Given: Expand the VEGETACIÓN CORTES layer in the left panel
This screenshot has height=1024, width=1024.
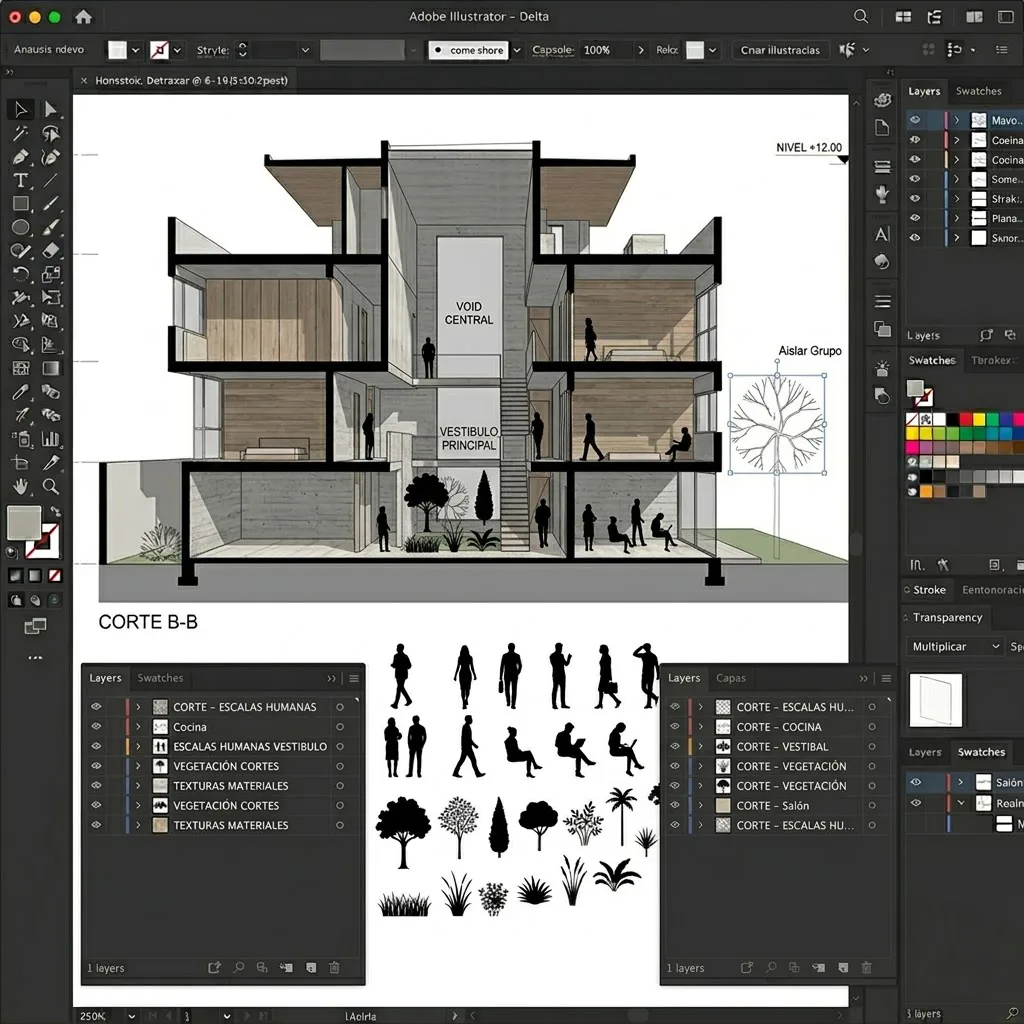Looking at the screenshot, I should pyautogui.click(x=139, y=766).
